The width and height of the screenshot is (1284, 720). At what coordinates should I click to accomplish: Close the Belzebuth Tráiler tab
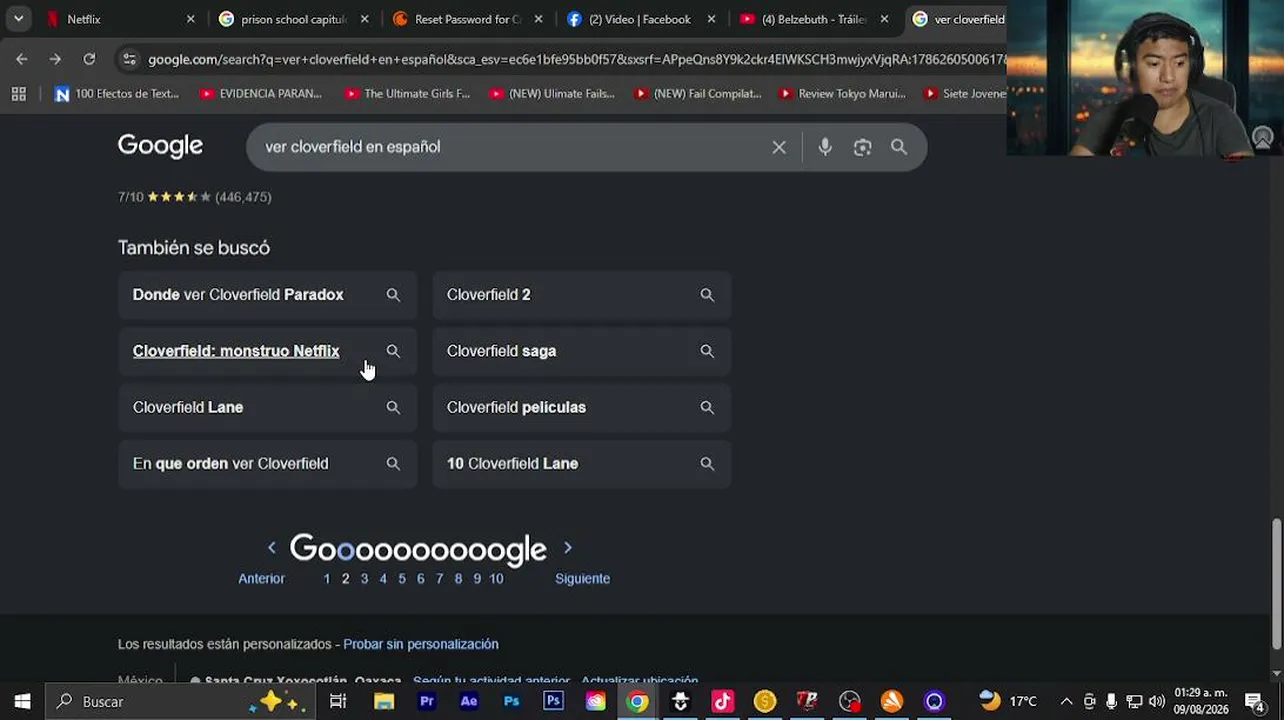pos(885,19)
